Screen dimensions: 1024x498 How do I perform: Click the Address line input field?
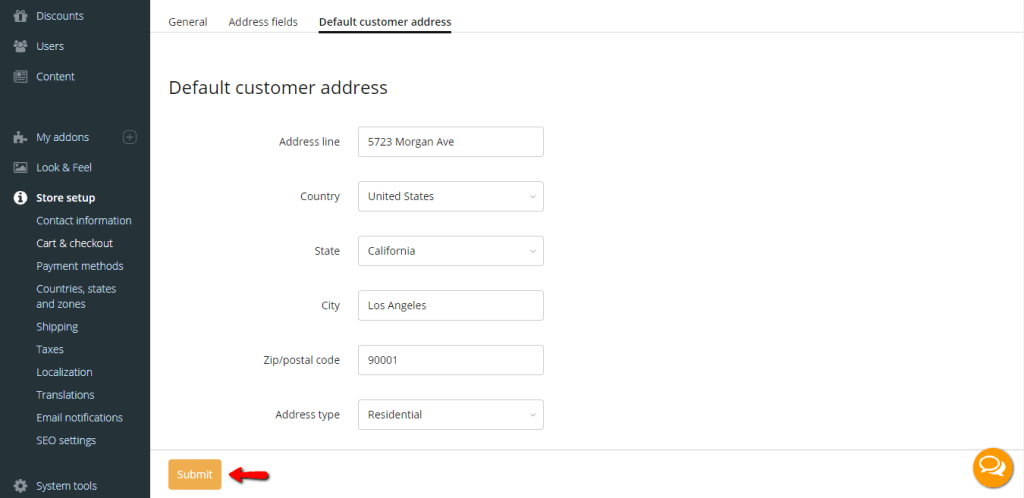pos(451,142)
